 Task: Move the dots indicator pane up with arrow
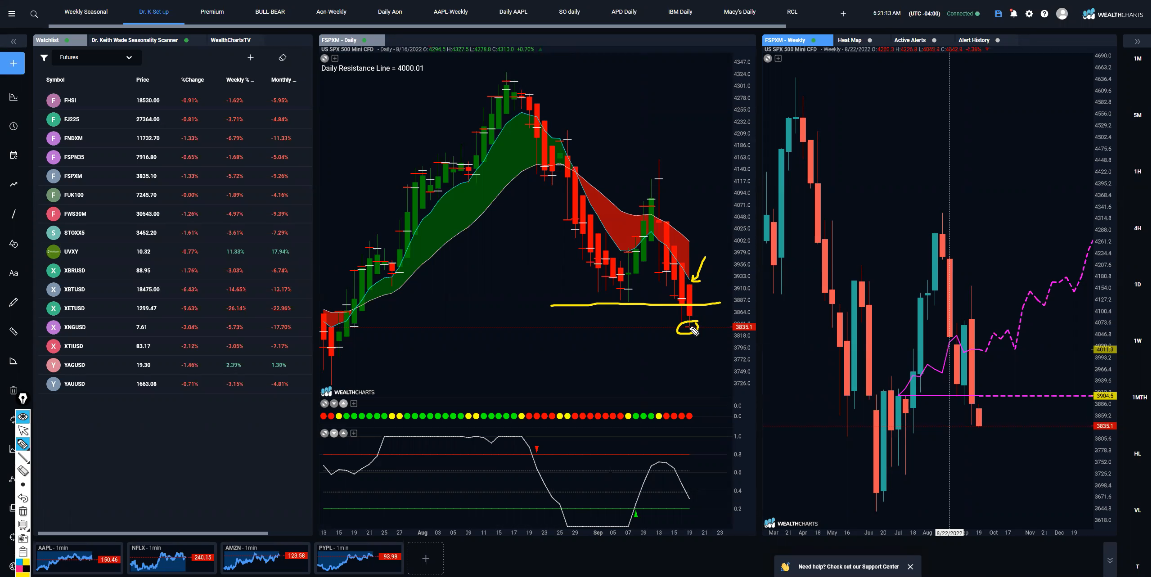(x=344, y=404)
